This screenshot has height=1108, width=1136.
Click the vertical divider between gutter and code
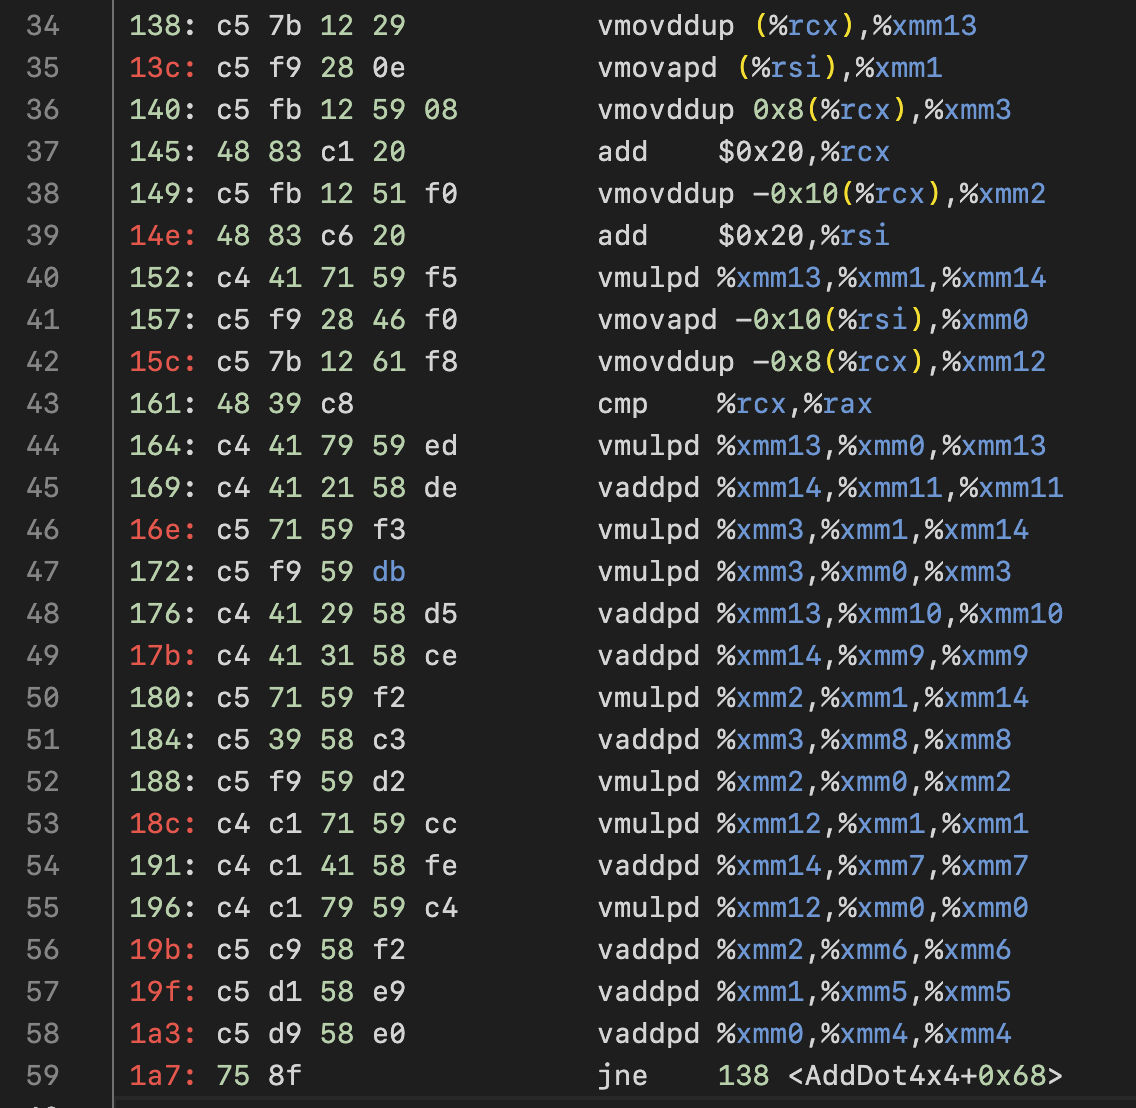point(113,550)
